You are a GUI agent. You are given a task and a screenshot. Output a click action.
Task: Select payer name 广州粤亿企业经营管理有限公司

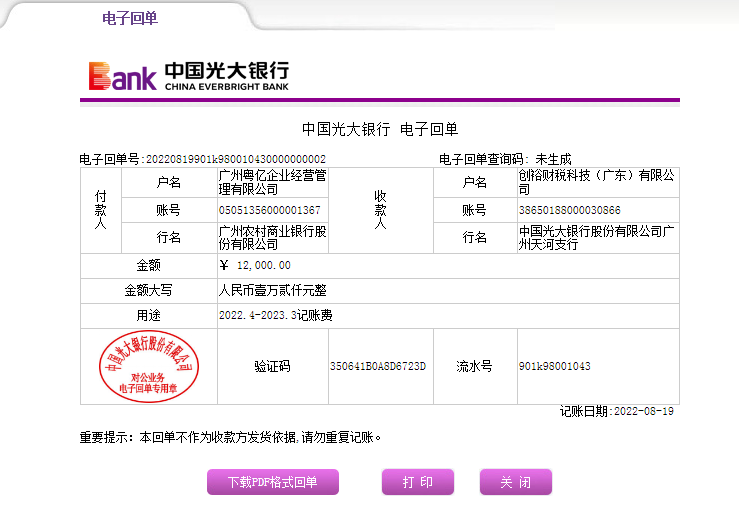click(272, 182)
